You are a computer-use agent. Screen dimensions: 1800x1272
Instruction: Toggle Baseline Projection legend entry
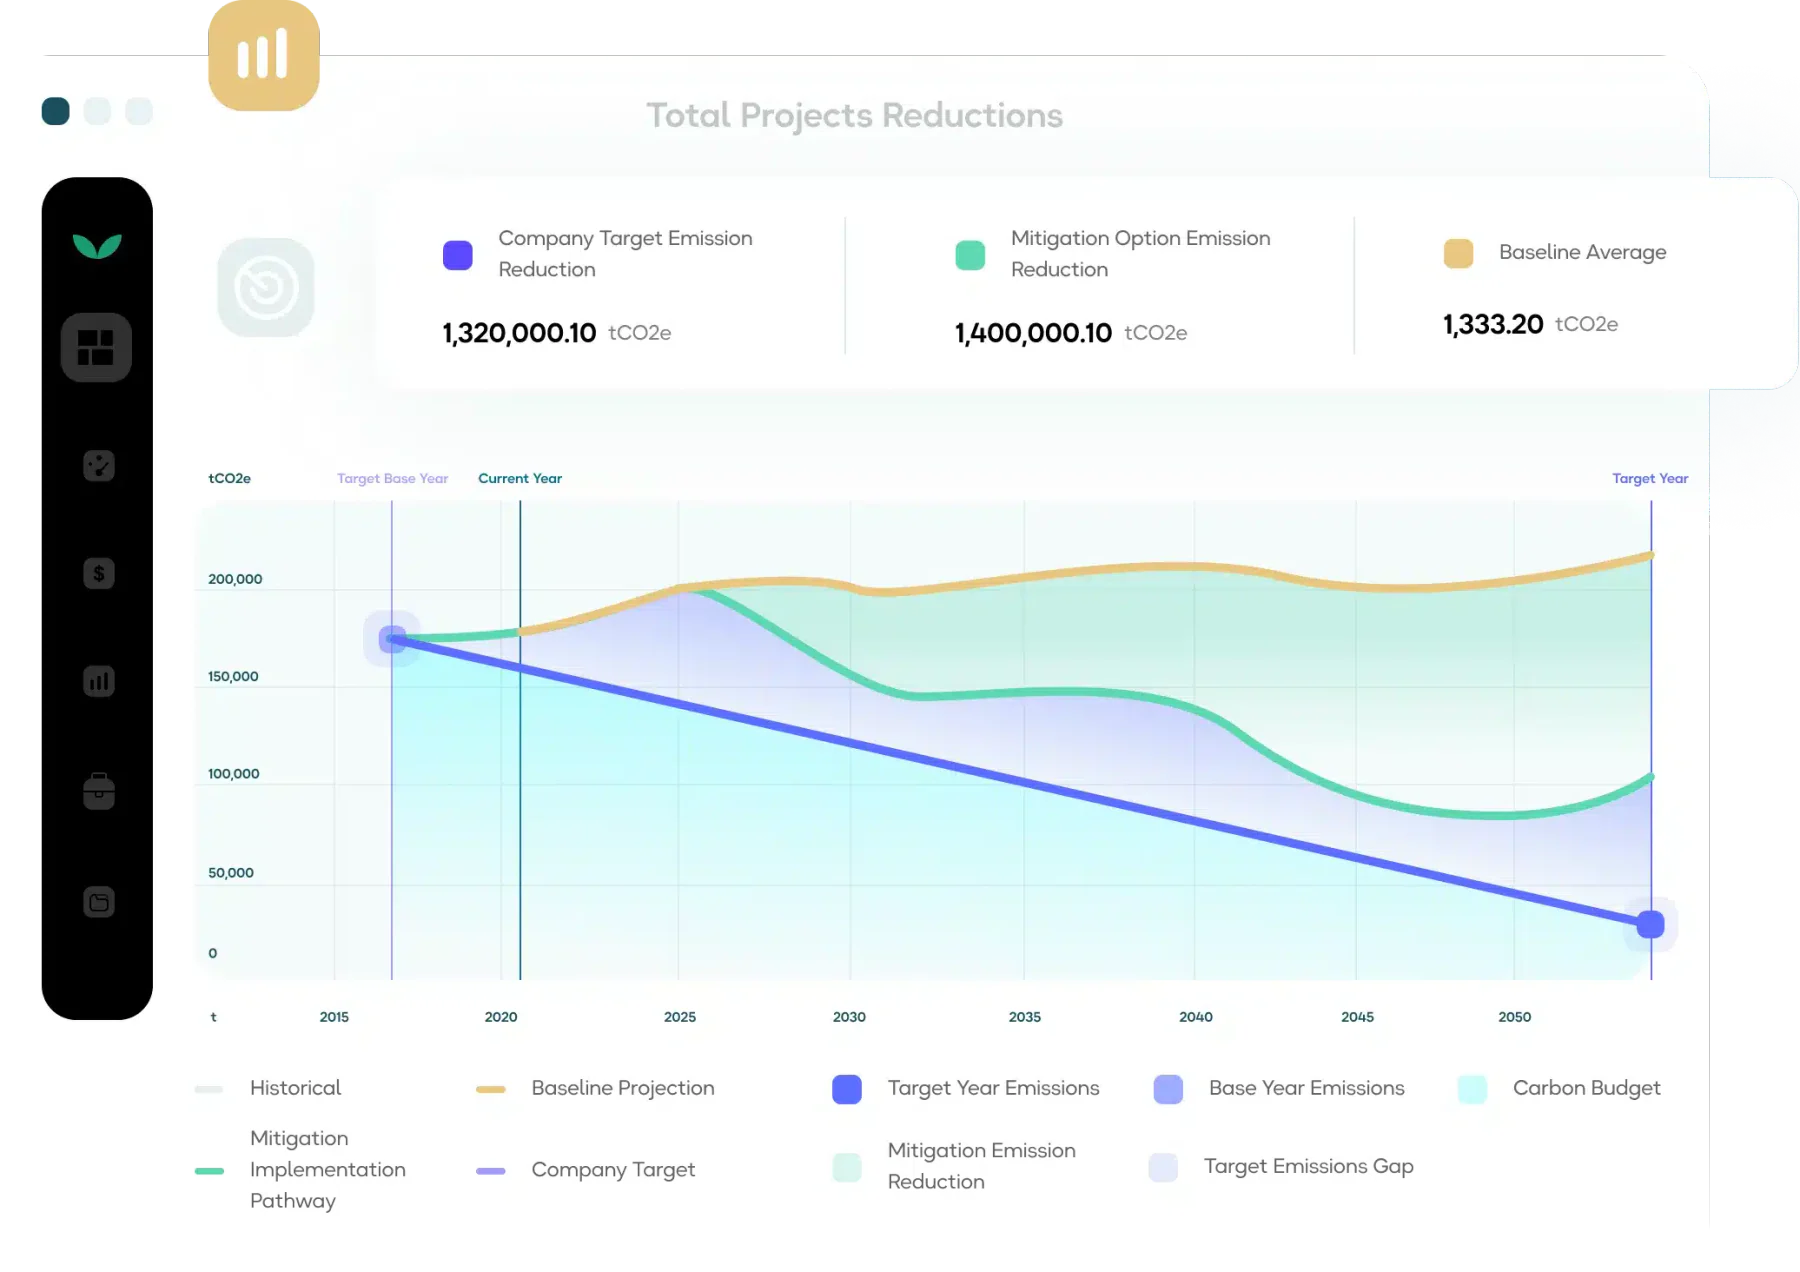(x=595, y=1088)
